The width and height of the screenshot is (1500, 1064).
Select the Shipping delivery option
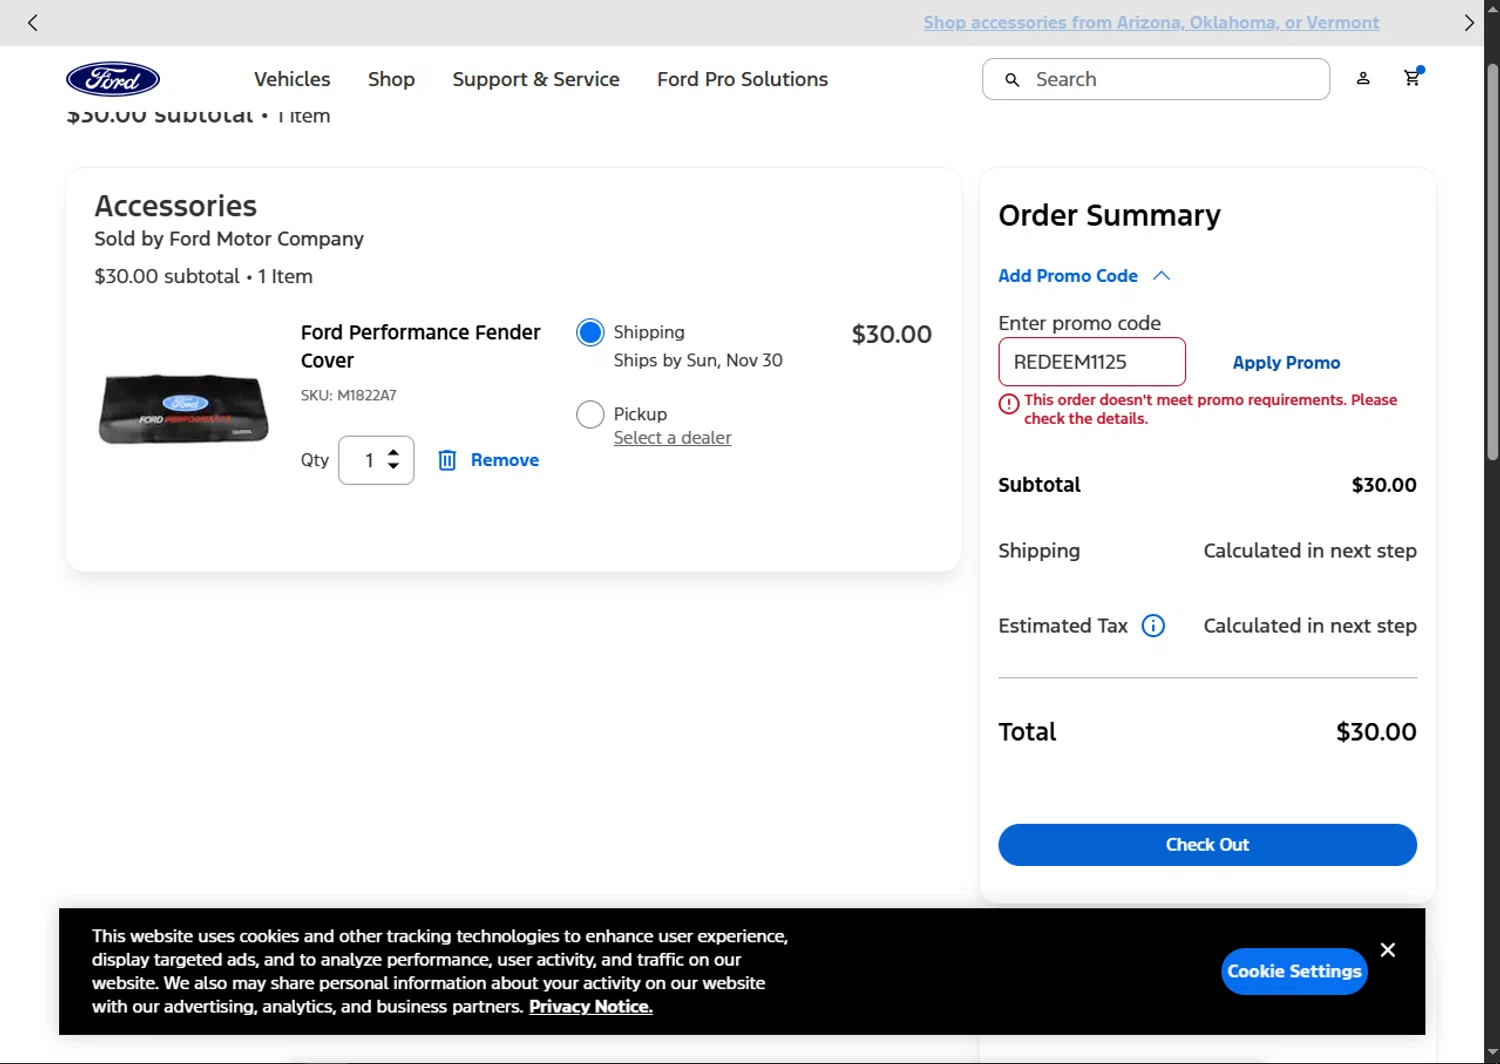[x=590, y=332]
